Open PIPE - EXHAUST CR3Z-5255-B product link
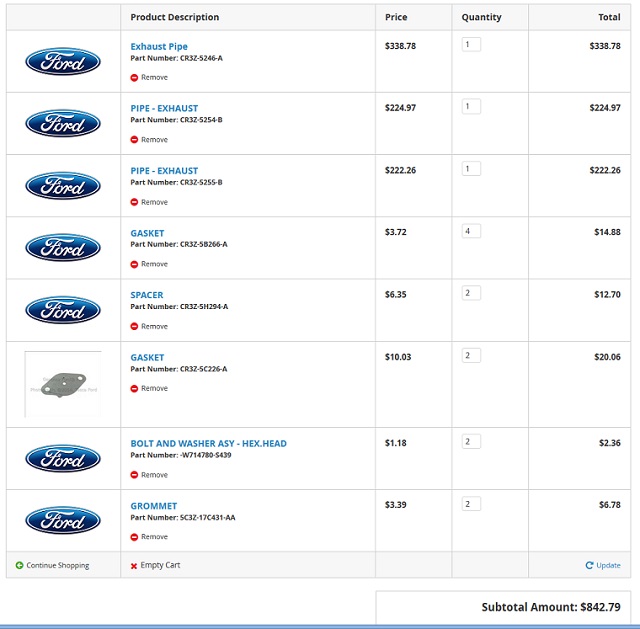 (164, 171)
